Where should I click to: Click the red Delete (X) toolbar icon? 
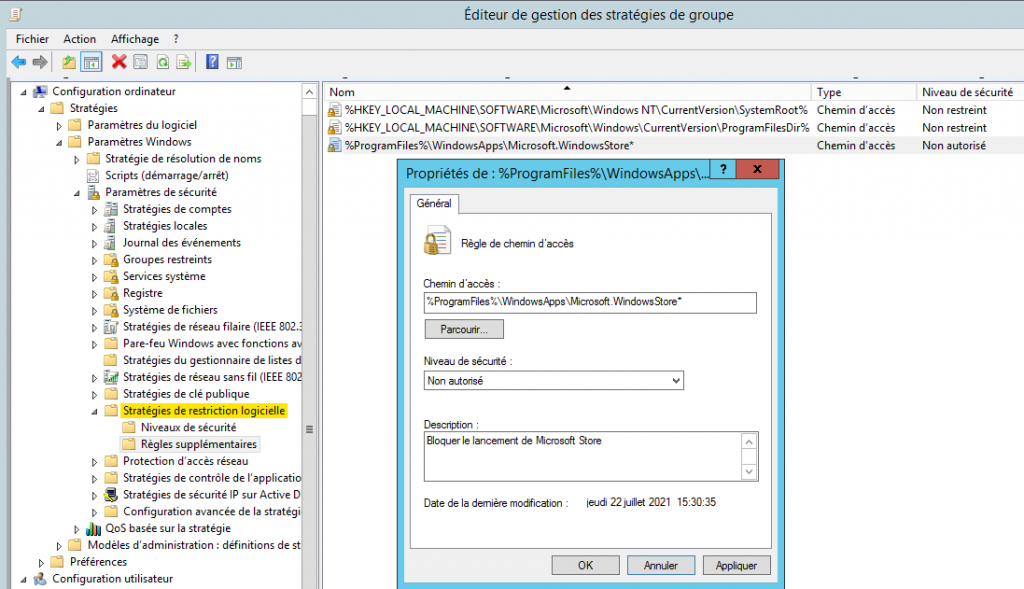(118, 62)
